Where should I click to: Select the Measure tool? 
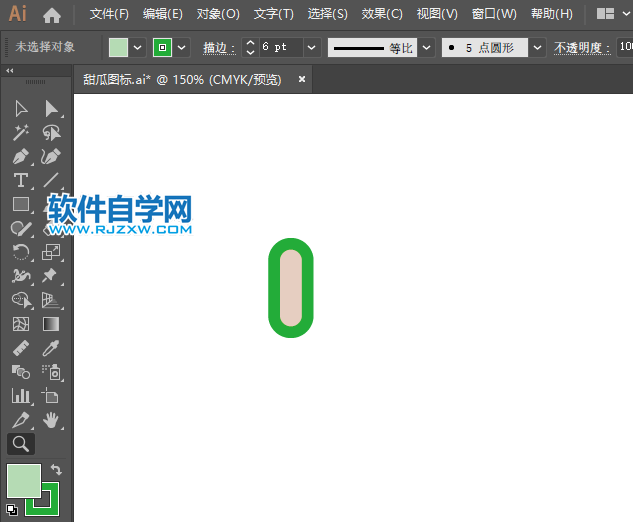[21, 348]
